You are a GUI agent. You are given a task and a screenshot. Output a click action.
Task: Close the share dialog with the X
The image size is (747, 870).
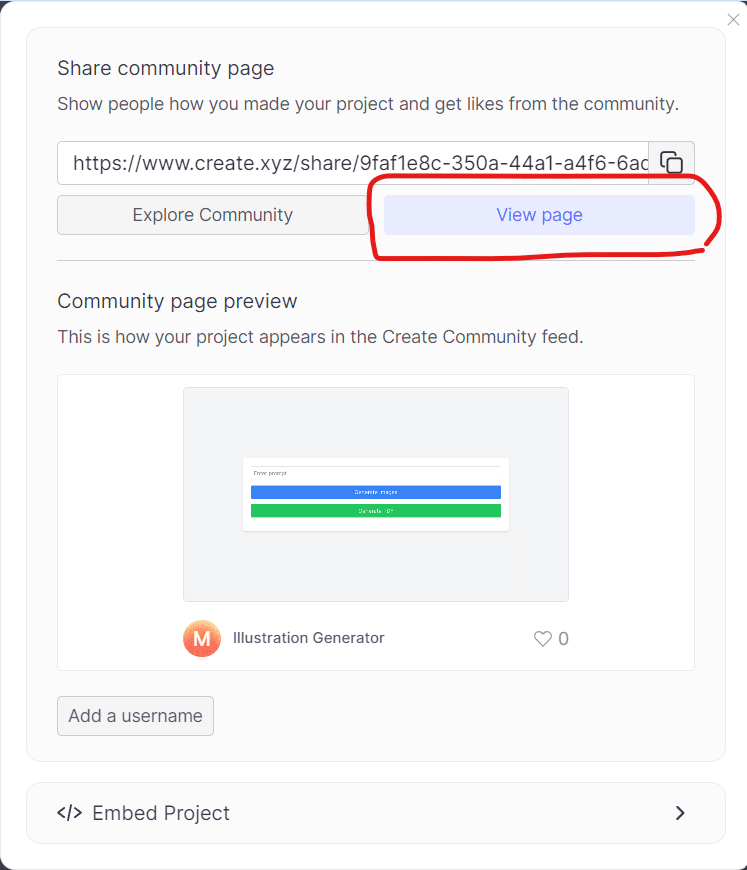[x=733, y=20]
